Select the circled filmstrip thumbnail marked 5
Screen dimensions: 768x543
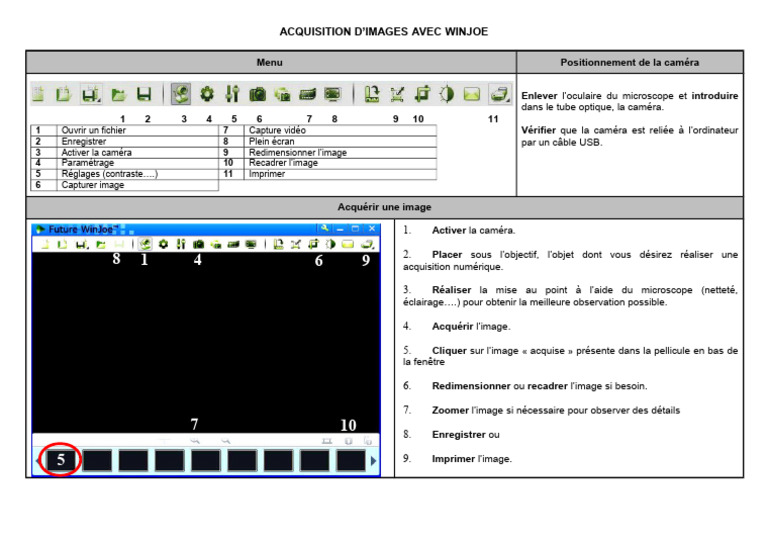(61, 460)
